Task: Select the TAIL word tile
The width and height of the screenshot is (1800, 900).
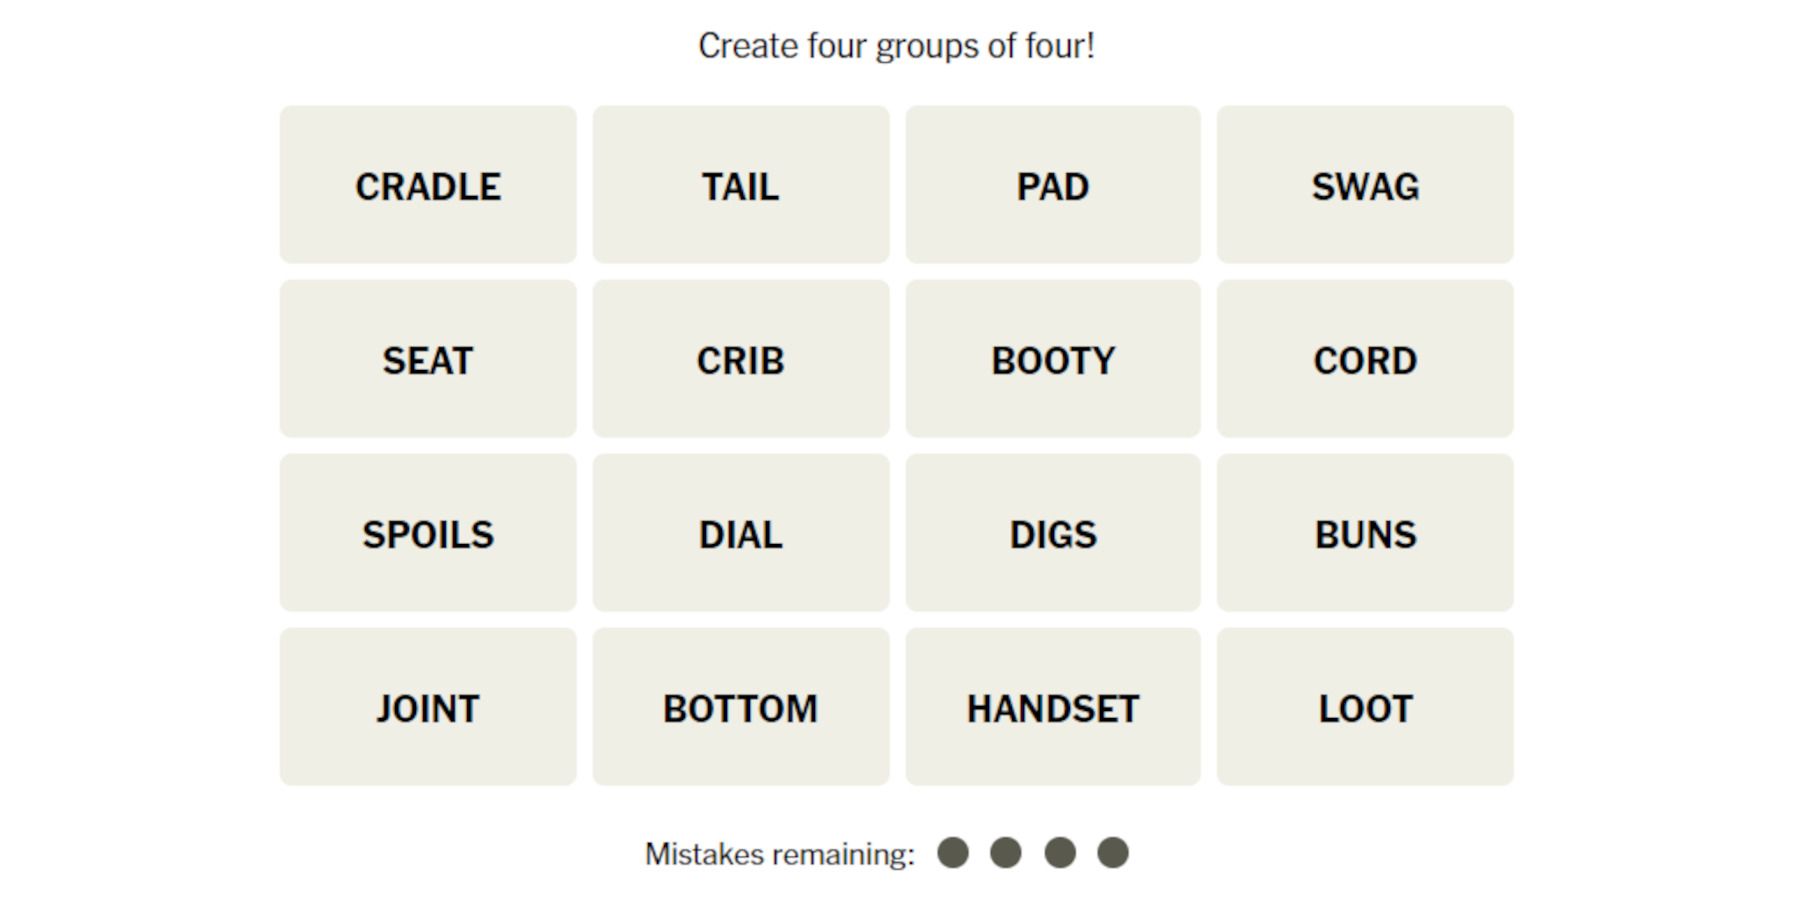Action: point(741,185)
